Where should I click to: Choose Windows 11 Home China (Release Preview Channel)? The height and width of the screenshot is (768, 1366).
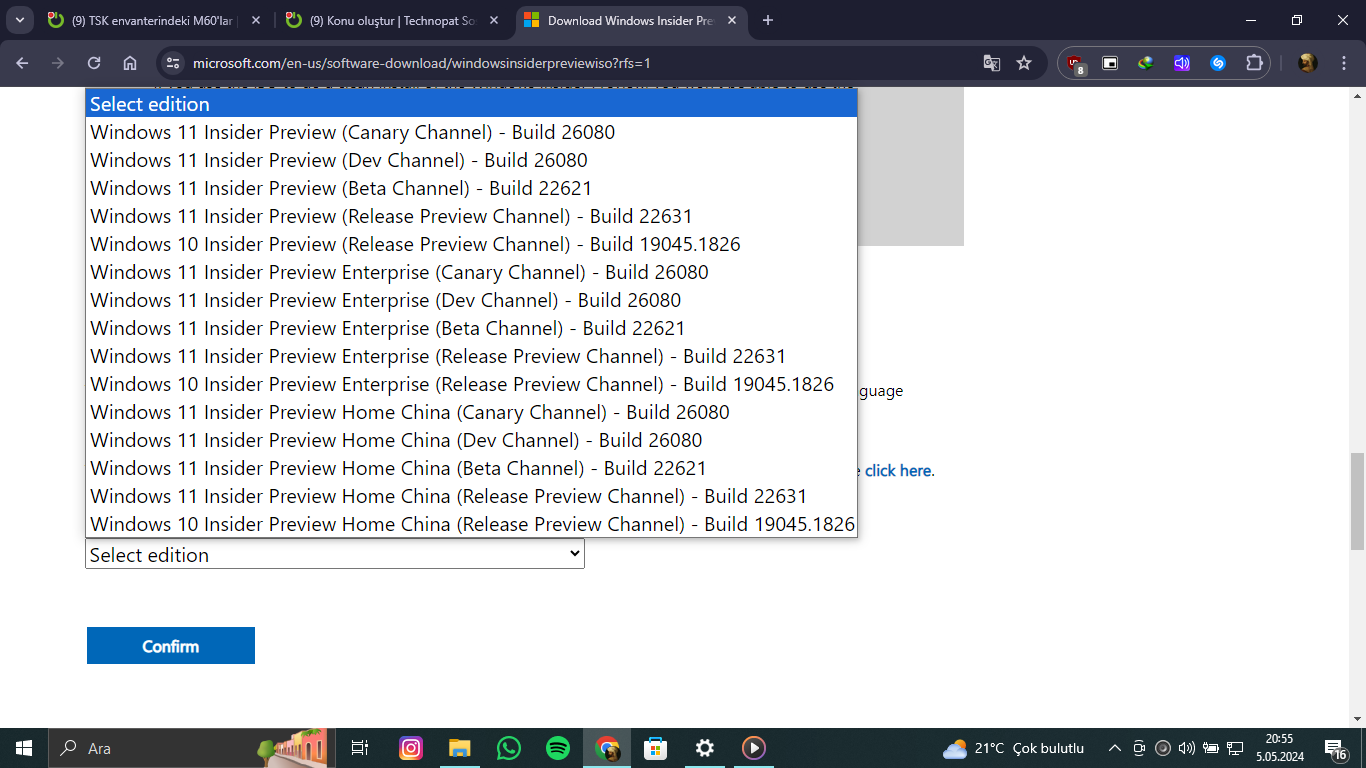471,496
